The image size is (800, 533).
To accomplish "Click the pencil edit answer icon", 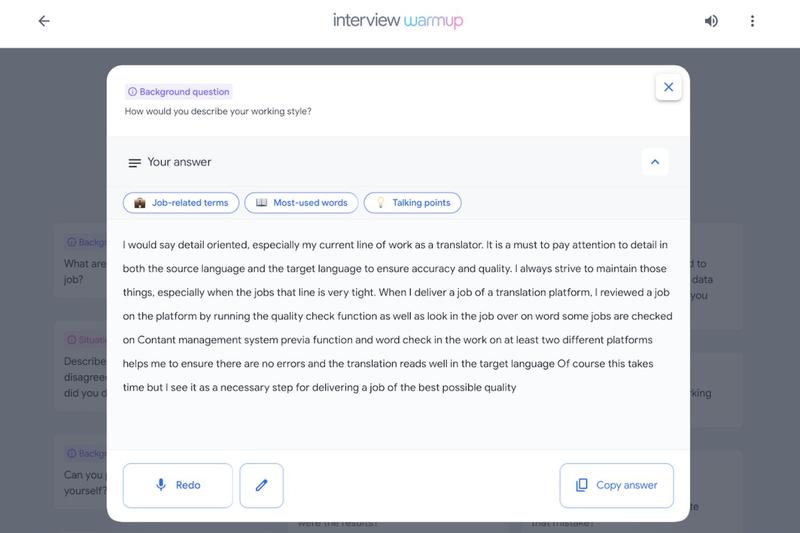I will pyautogui.click(x=261, y=485).
